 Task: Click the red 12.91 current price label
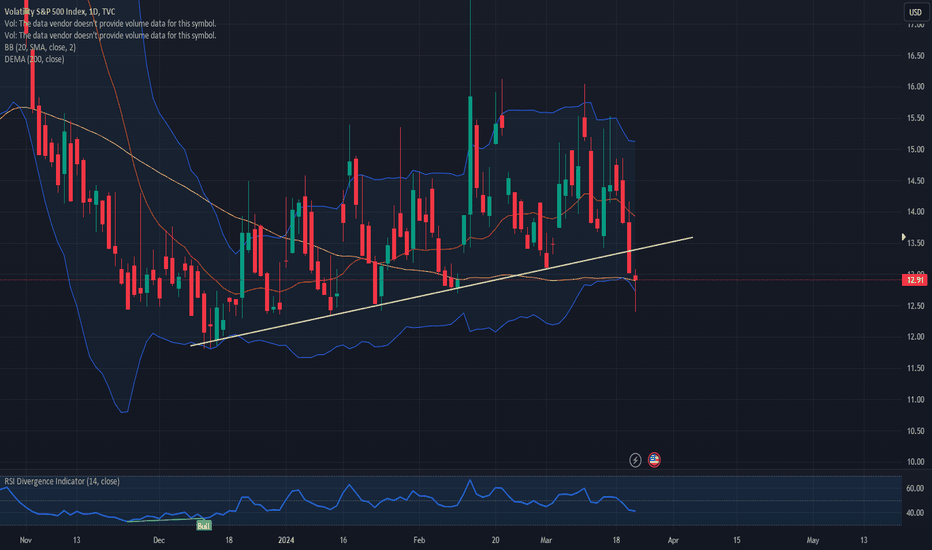click(x=915, y=279)
